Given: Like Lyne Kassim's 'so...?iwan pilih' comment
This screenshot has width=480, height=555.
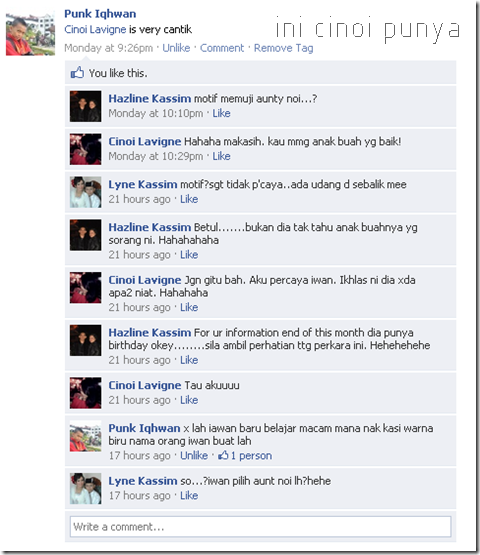Looking at the screenshot, I should (189, 495).
